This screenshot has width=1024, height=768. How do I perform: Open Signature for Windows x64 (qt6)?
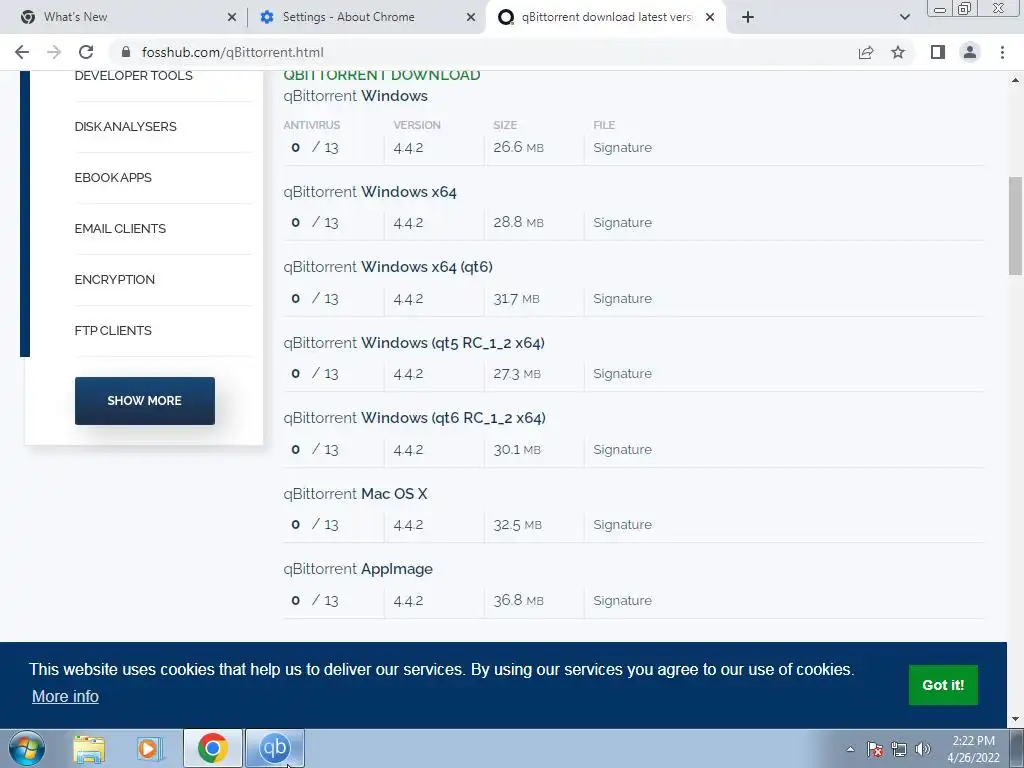click(622, 298)
